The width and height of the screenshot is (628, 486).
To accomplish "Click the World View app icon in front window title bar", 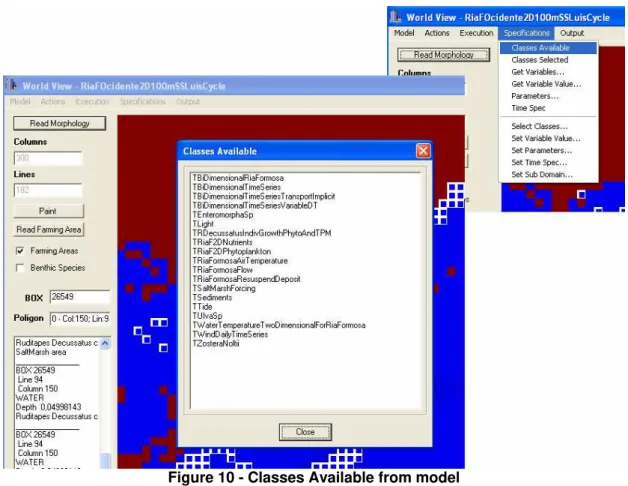I will (x=12, y=85).
